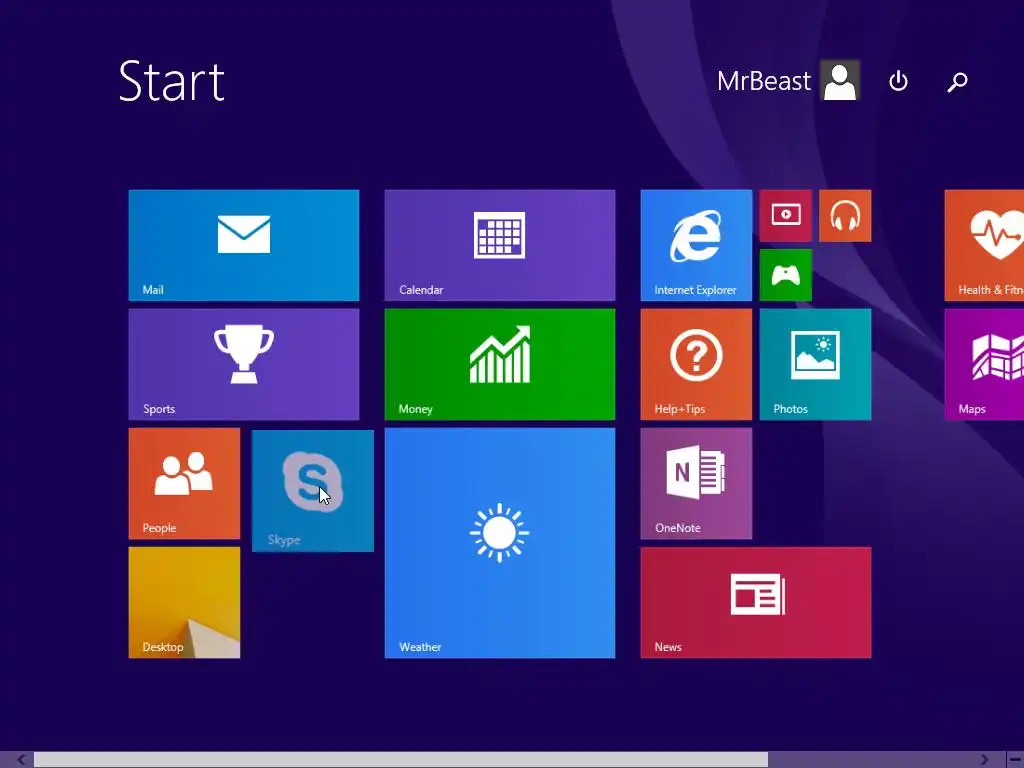Open the Music headphones tile
This screenshot has height=768, width=1024.
pyautogui.click(x=845, y=216)
